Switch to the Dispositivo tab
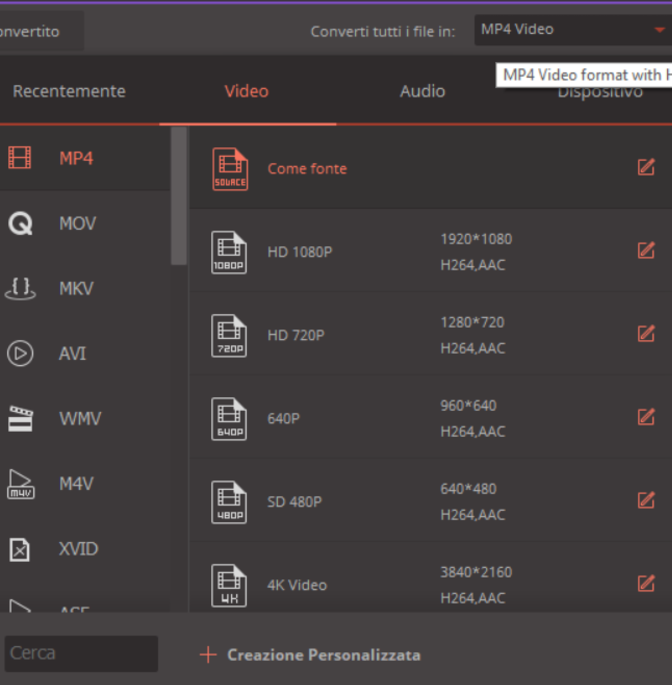Image resolution: width=672 pixels, height=685 pixels. pos(600,92)
